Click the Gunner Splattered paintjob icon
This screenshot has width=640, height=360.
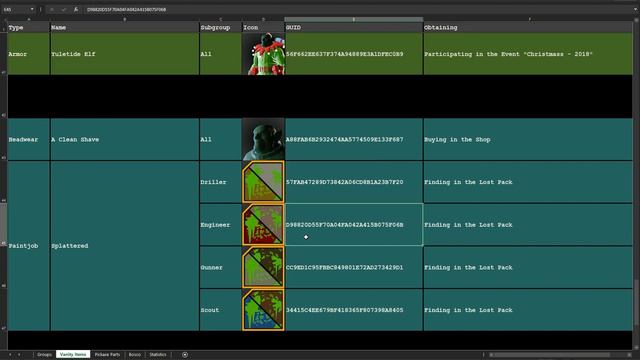[x=263, y=267]
